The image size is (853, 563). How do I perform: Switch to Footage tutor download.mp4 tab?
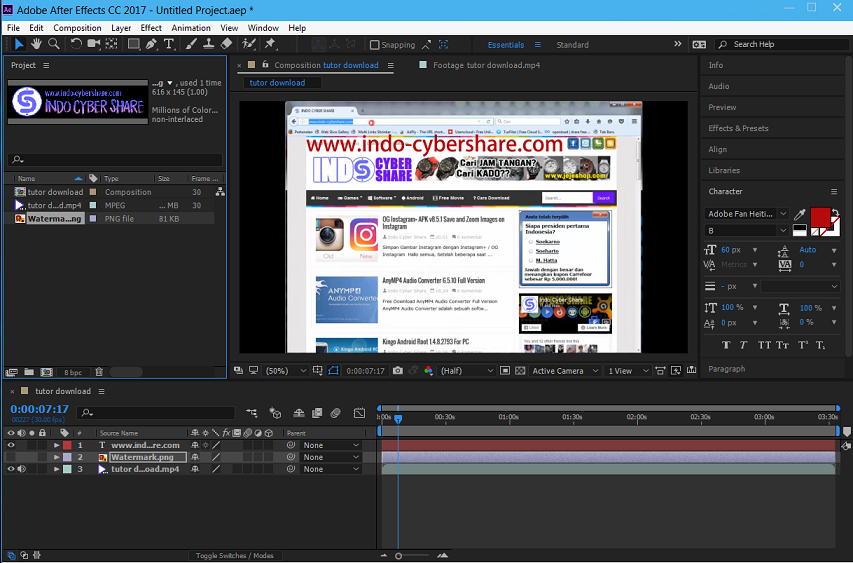tap(486, 65)
